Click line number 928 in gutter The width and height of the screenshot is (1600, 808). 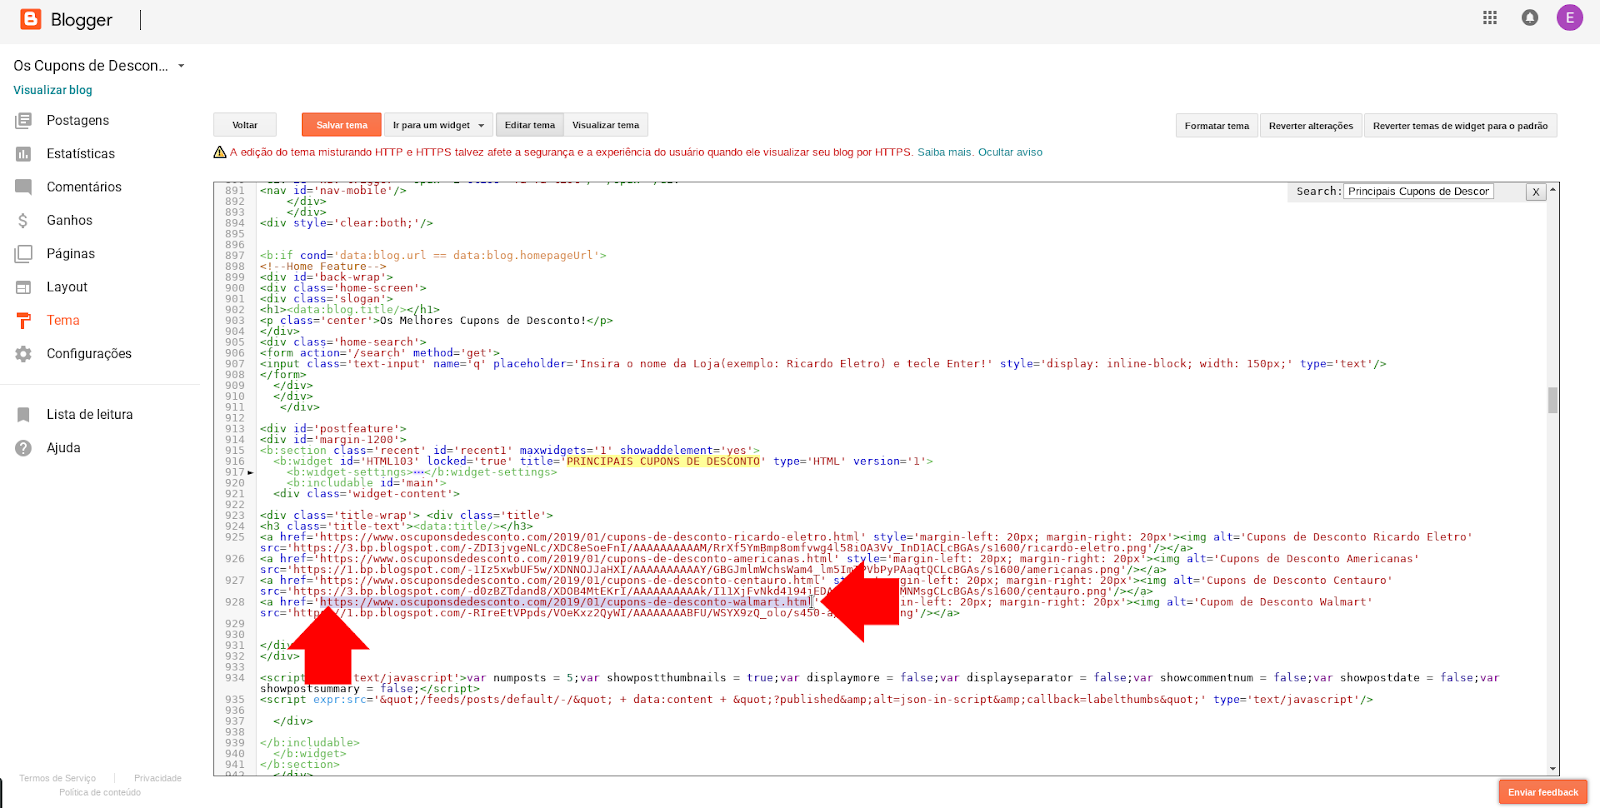pyautogui.click(x=235, y=602)
